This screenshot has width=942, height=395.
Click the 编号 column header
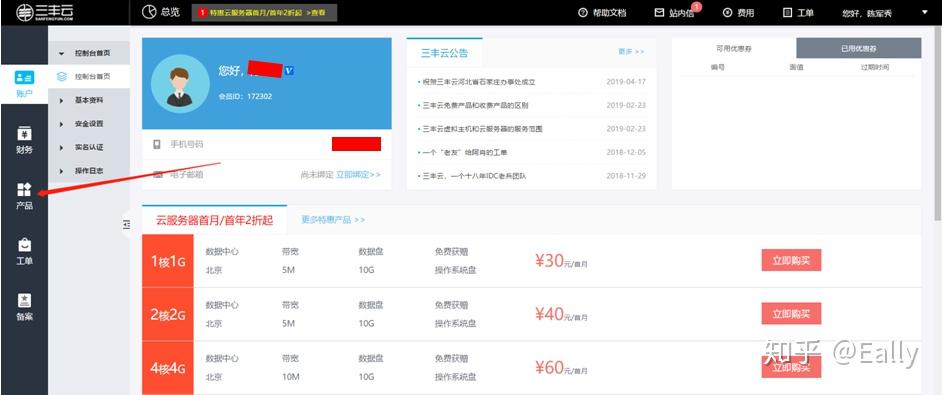pyautogui.click(x=717, y=67)
